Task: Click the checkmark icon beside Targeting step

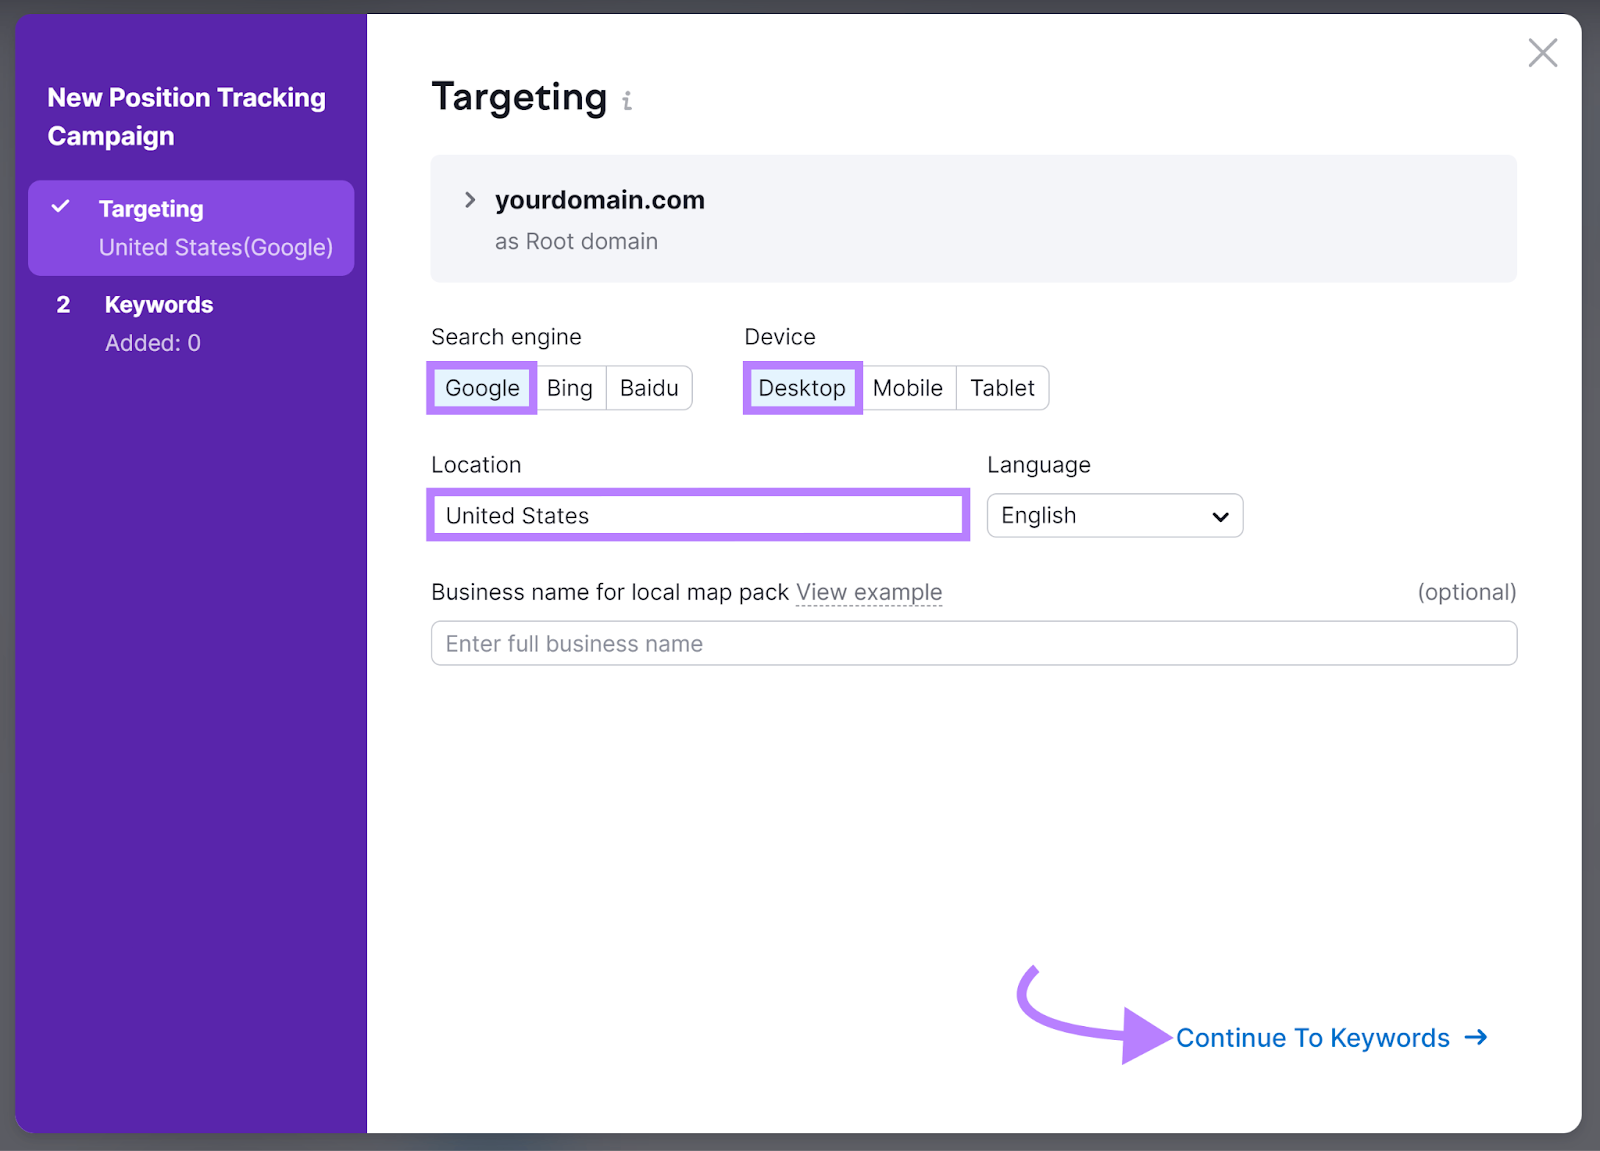Action: point(62,207)
